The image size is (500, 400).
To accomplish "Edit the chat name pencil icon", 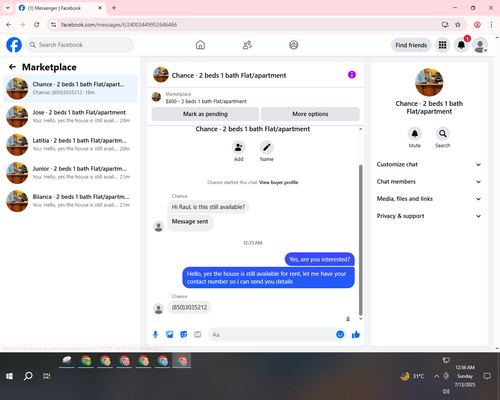I will [266, 147].
